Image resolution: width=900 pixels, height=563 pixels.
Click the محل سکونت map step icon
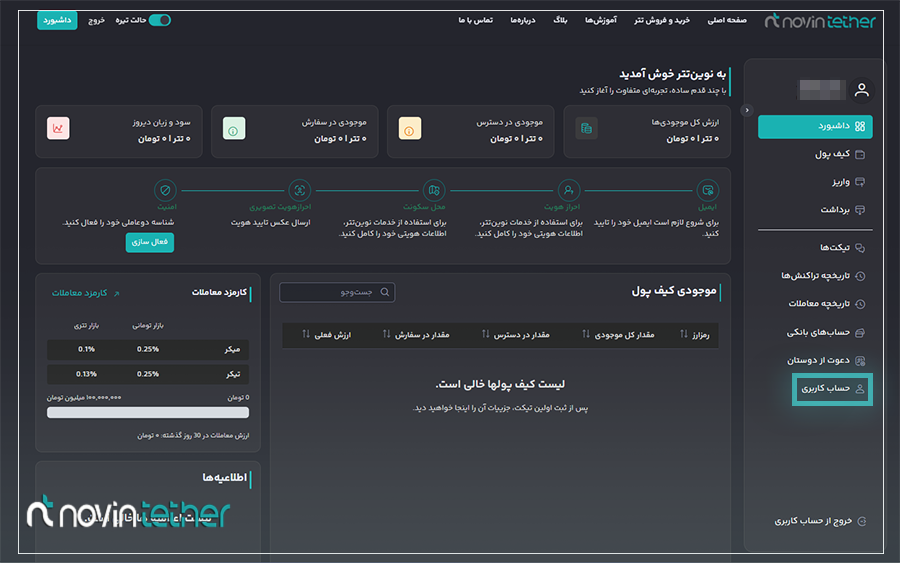[434, 190]
